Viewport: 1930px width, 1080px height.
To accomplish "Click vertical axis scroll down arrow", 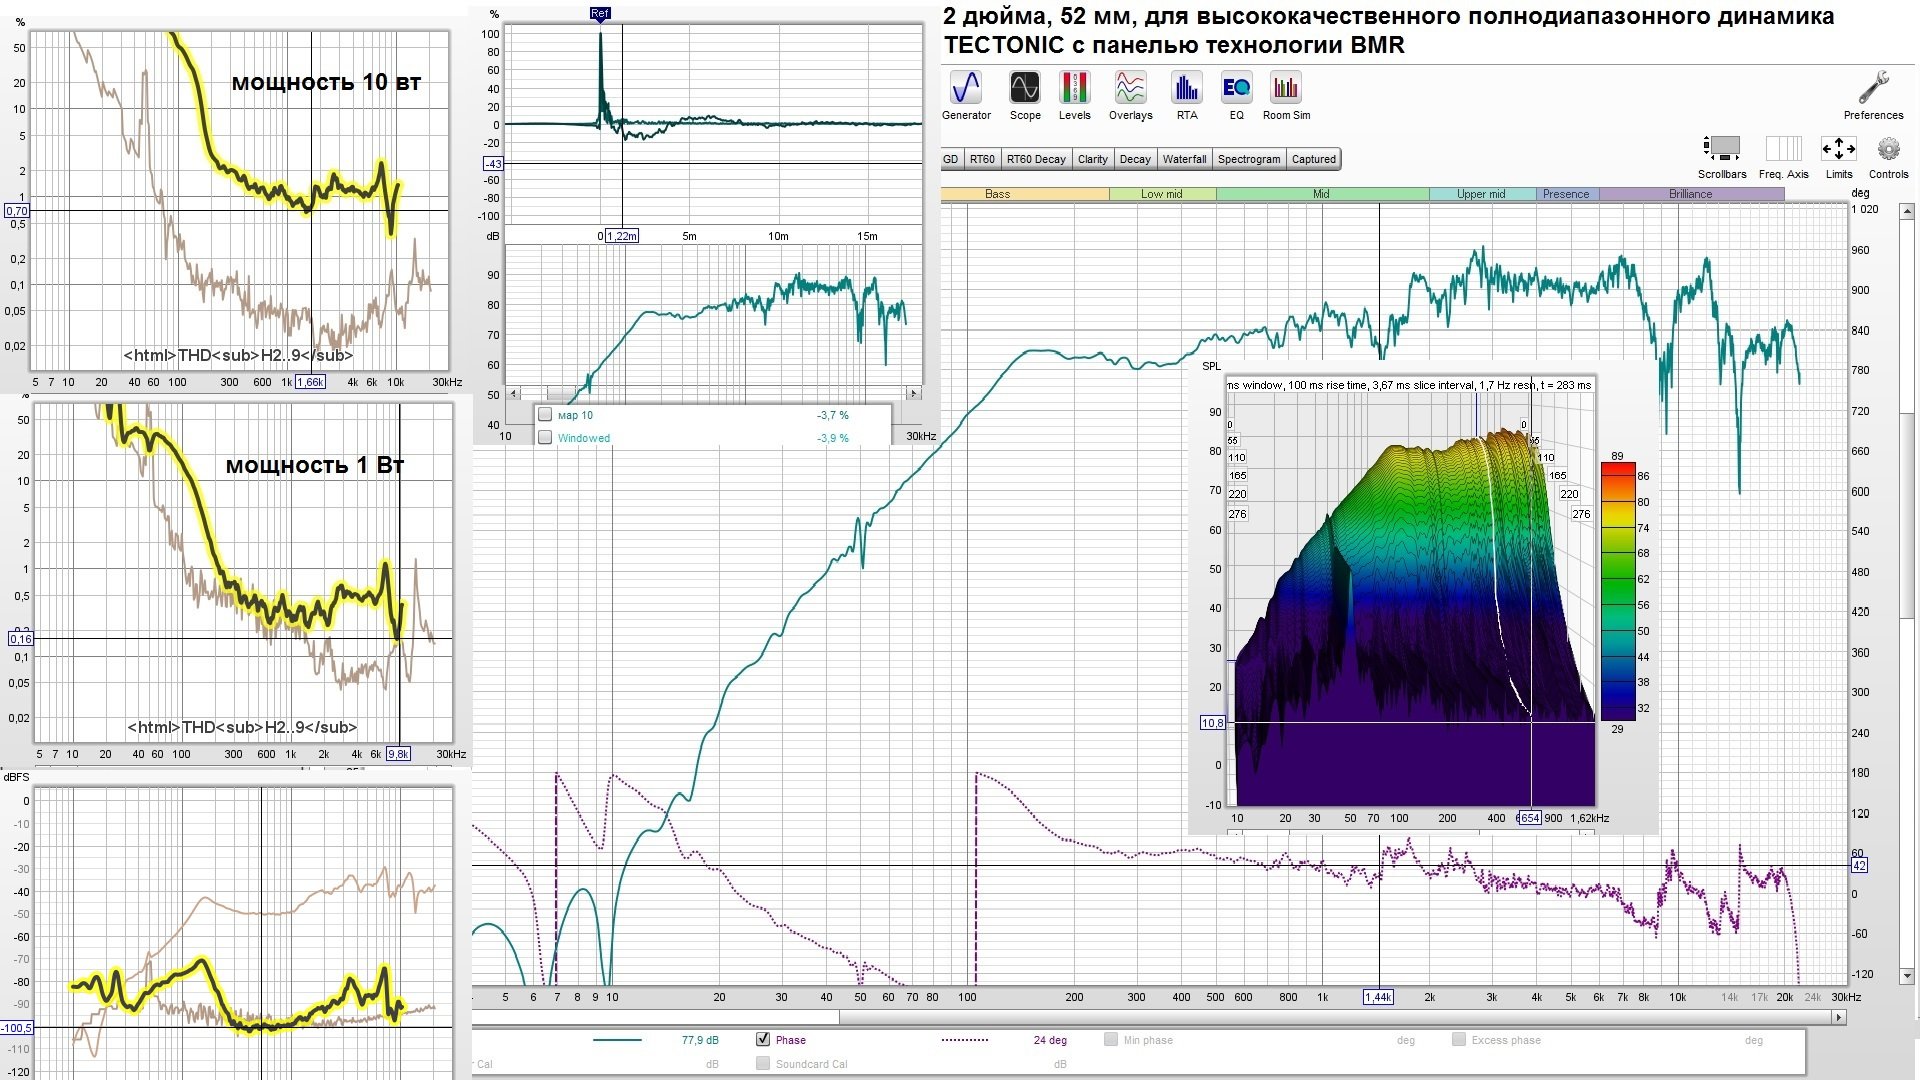I will [x=1906, y=976].
